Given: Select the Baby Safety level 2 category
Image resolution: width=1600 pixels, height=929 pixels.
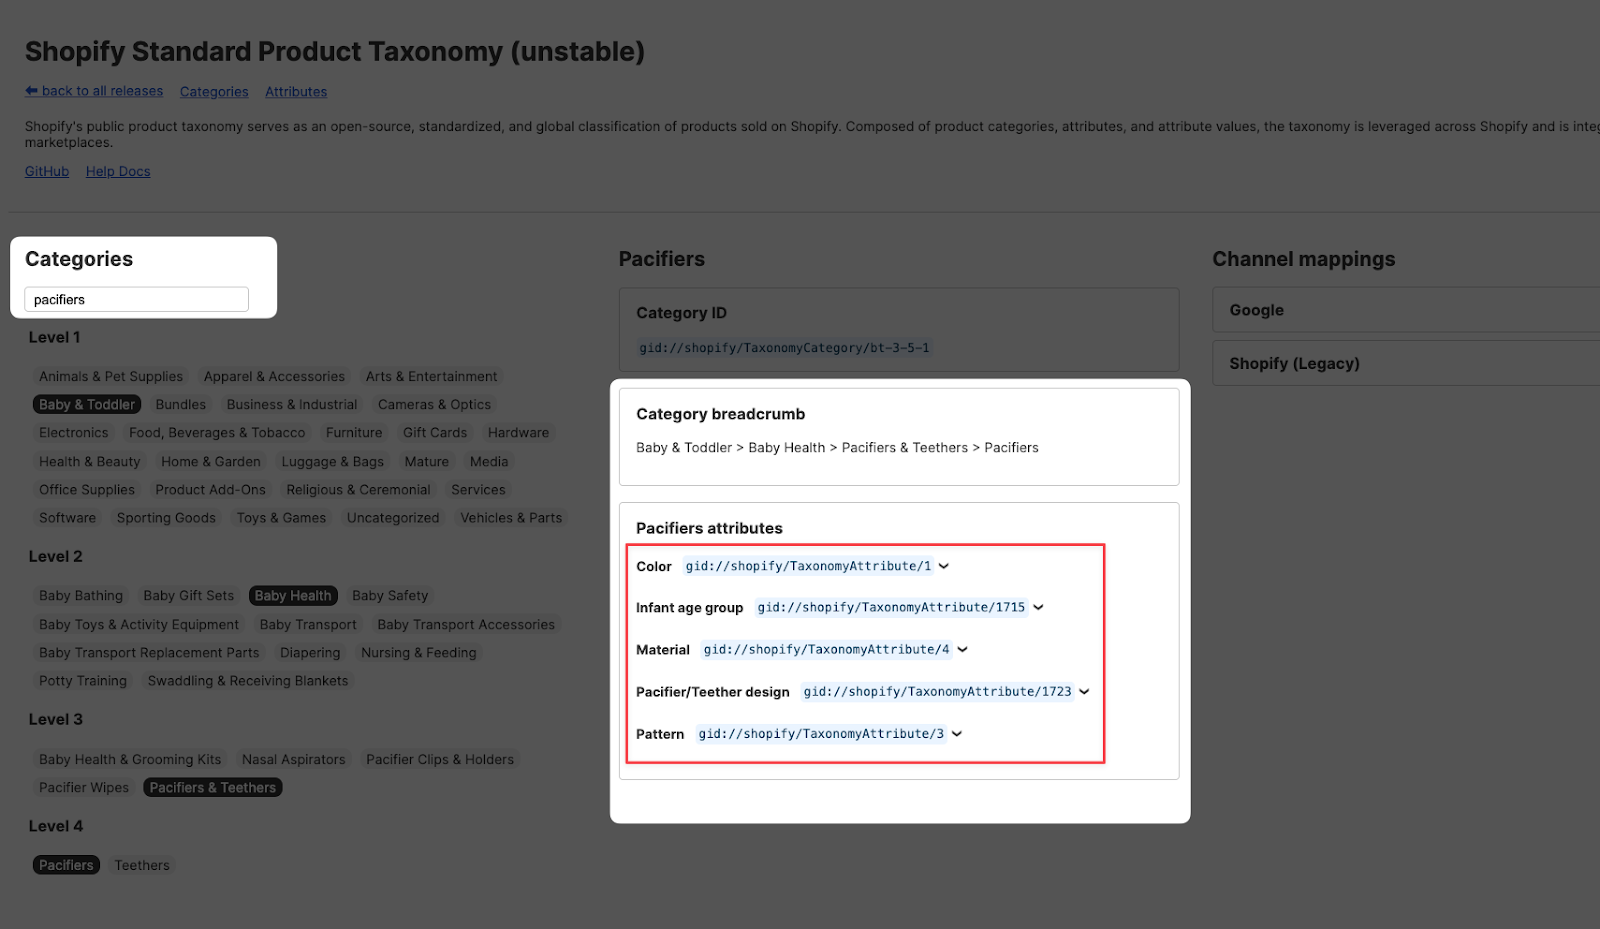Looking at the screenshot, I should click(x=390, y=596).
